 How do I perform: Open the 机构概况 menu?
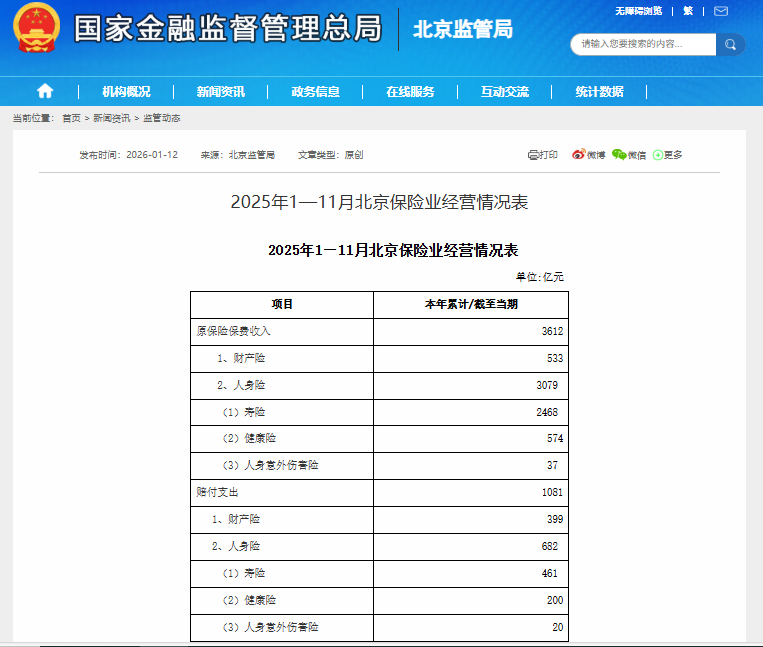click(x=126, y=92)
